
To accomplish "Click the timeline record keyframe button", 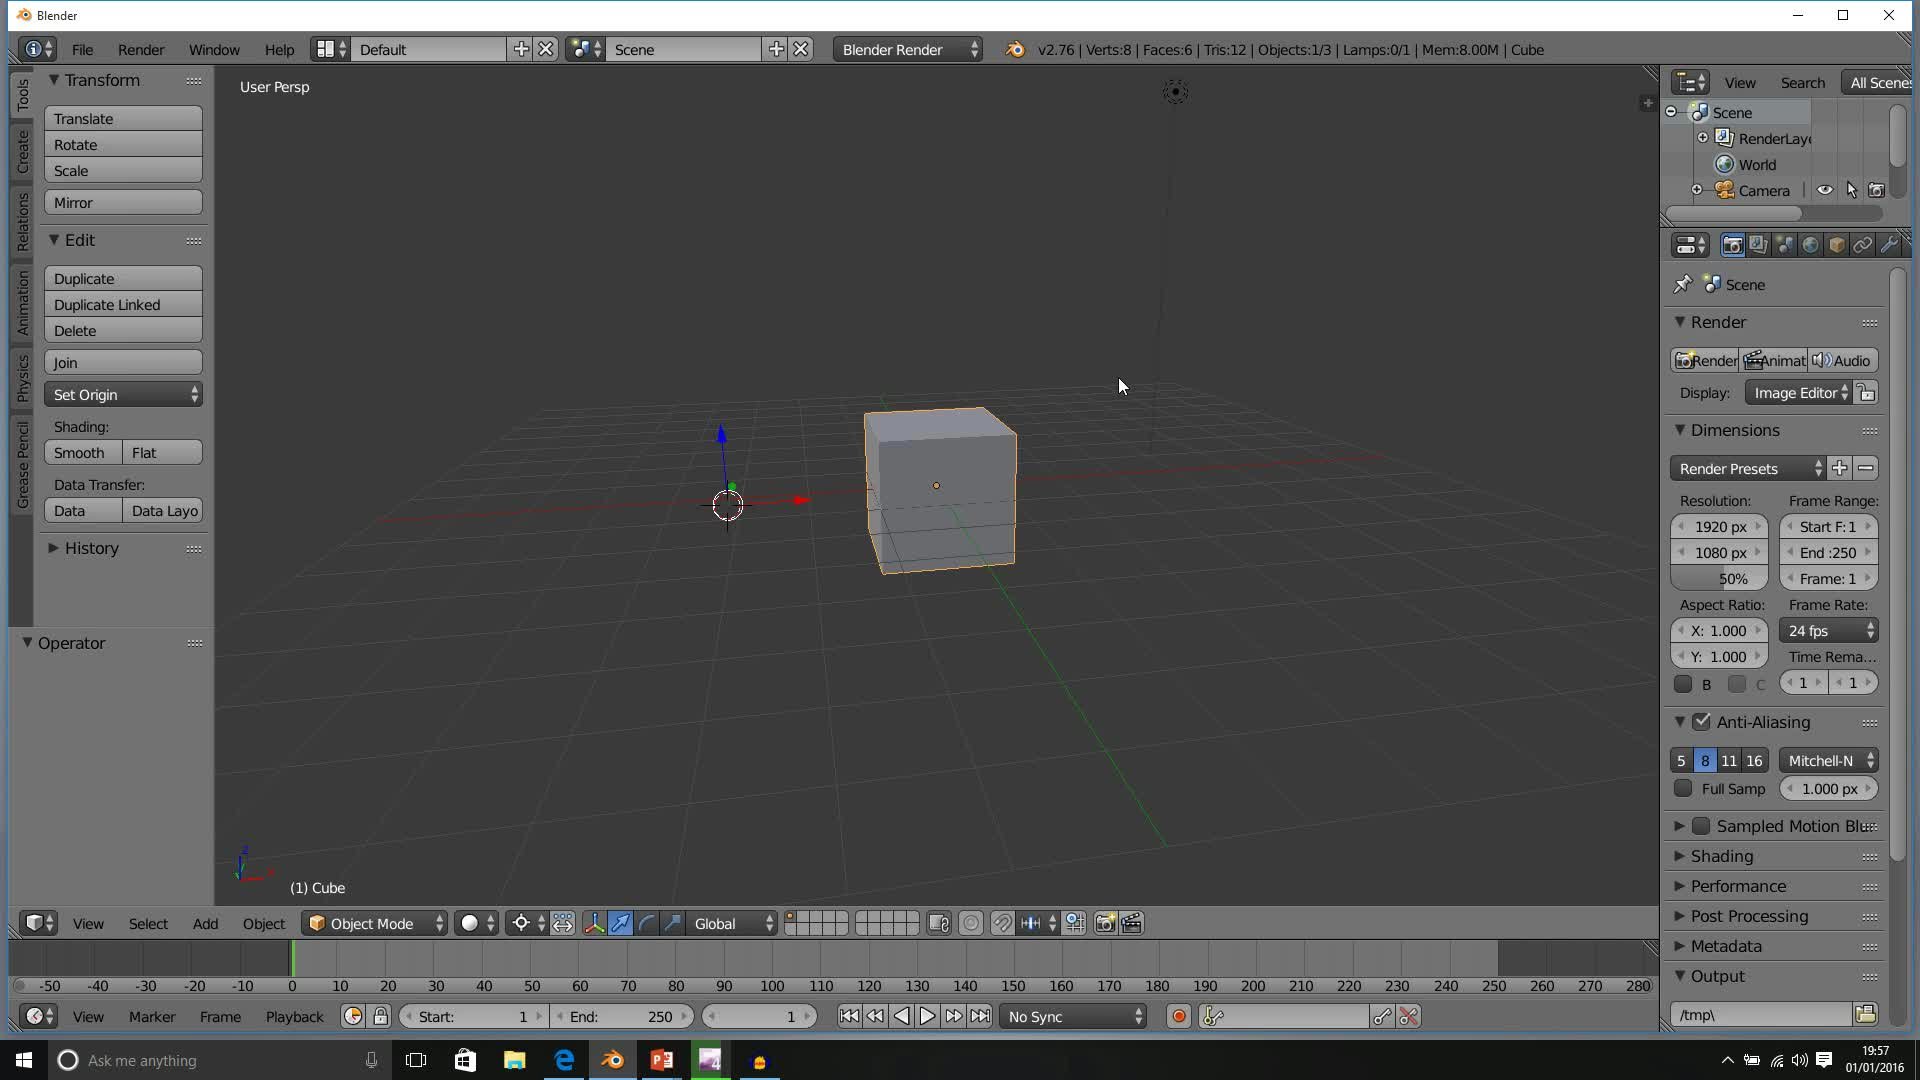I will (1178, 1017).
